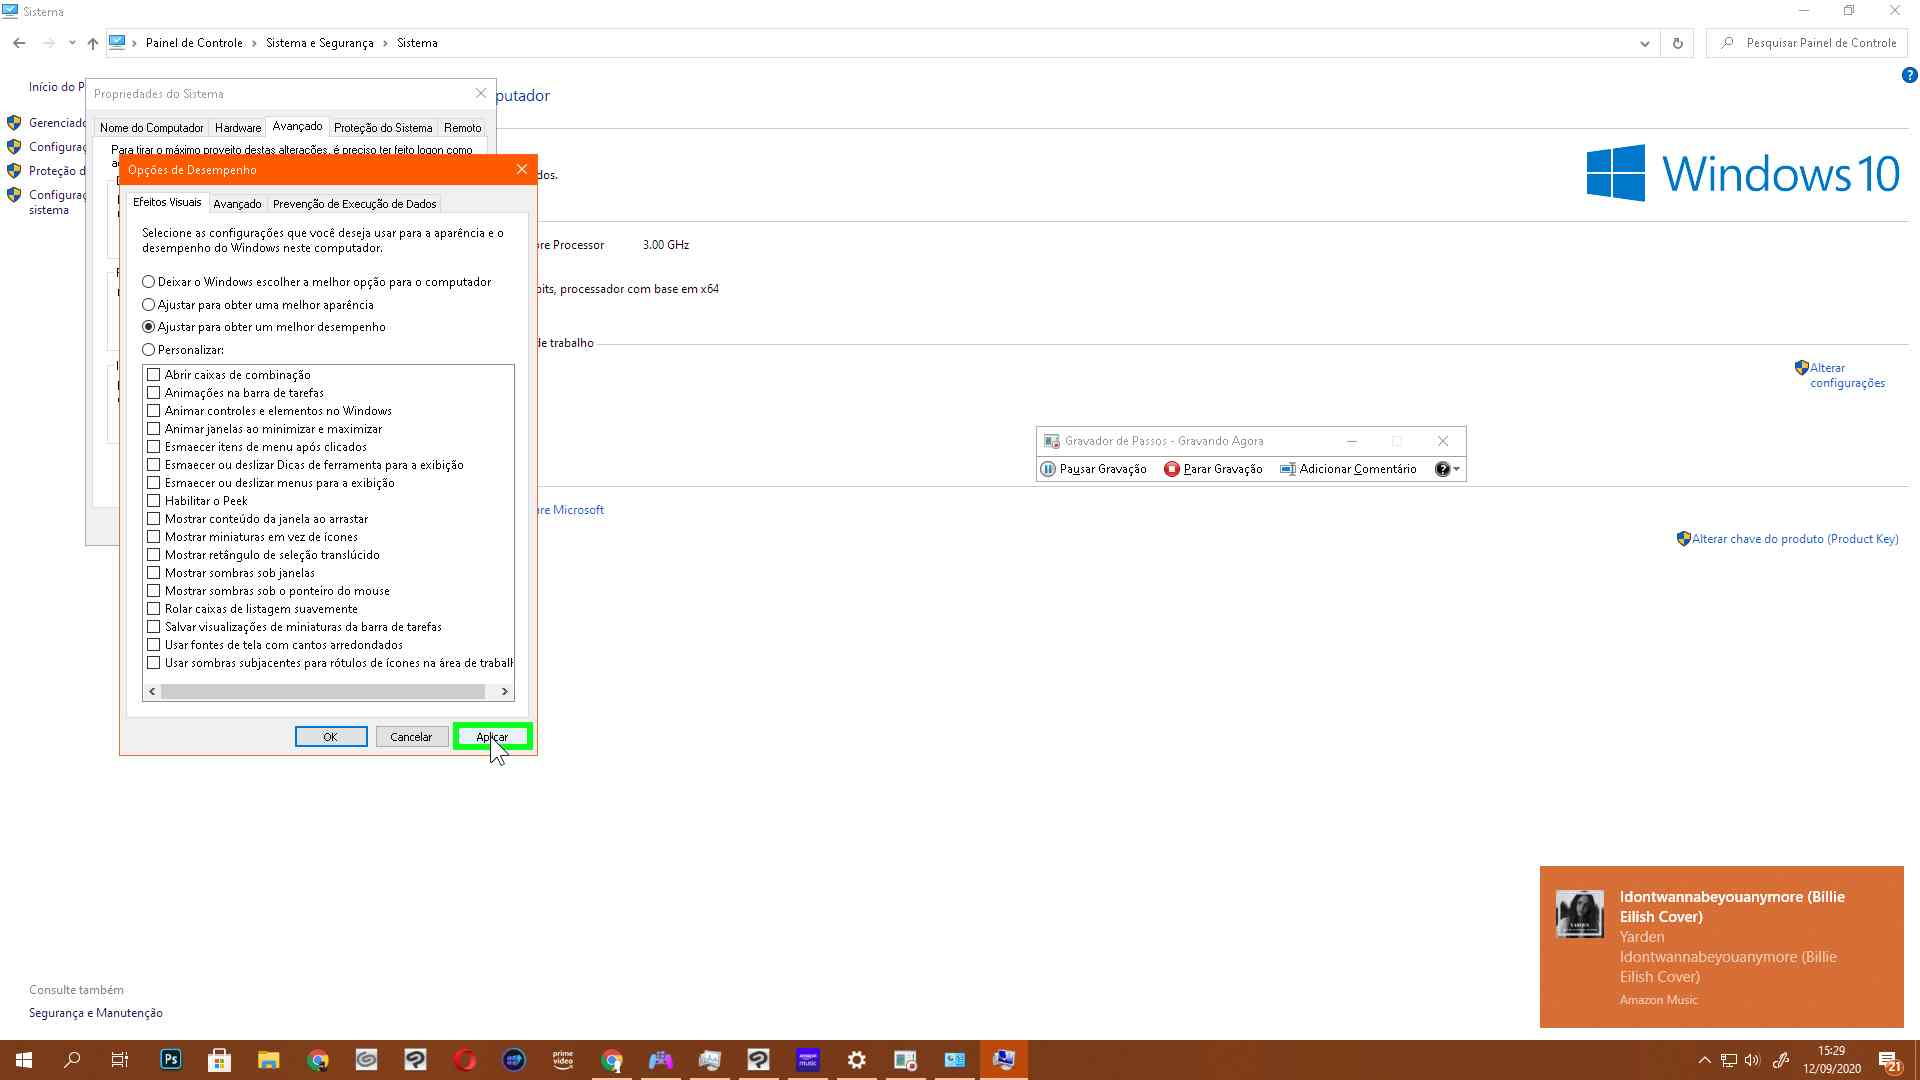Select Ajustar para obter uma melhor aparência

coord(149,305)
